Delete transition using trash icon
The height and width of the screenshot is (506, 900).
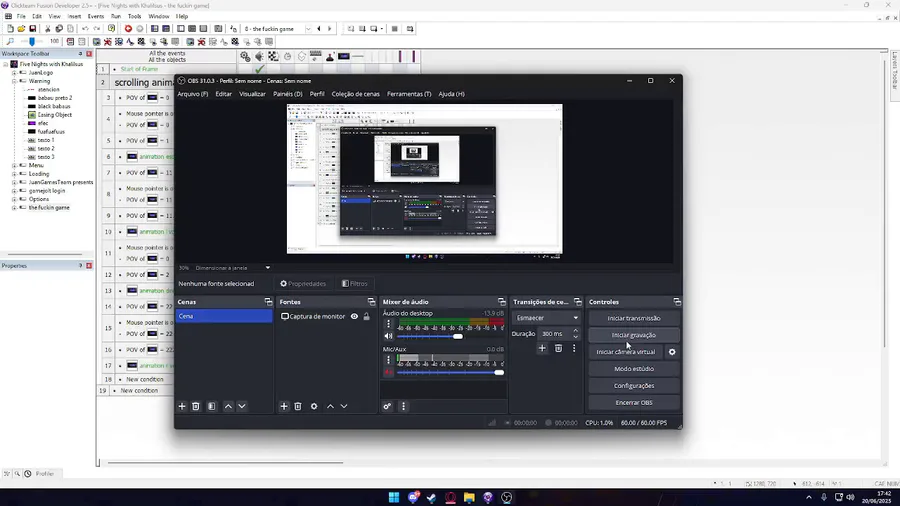(558, 348)
